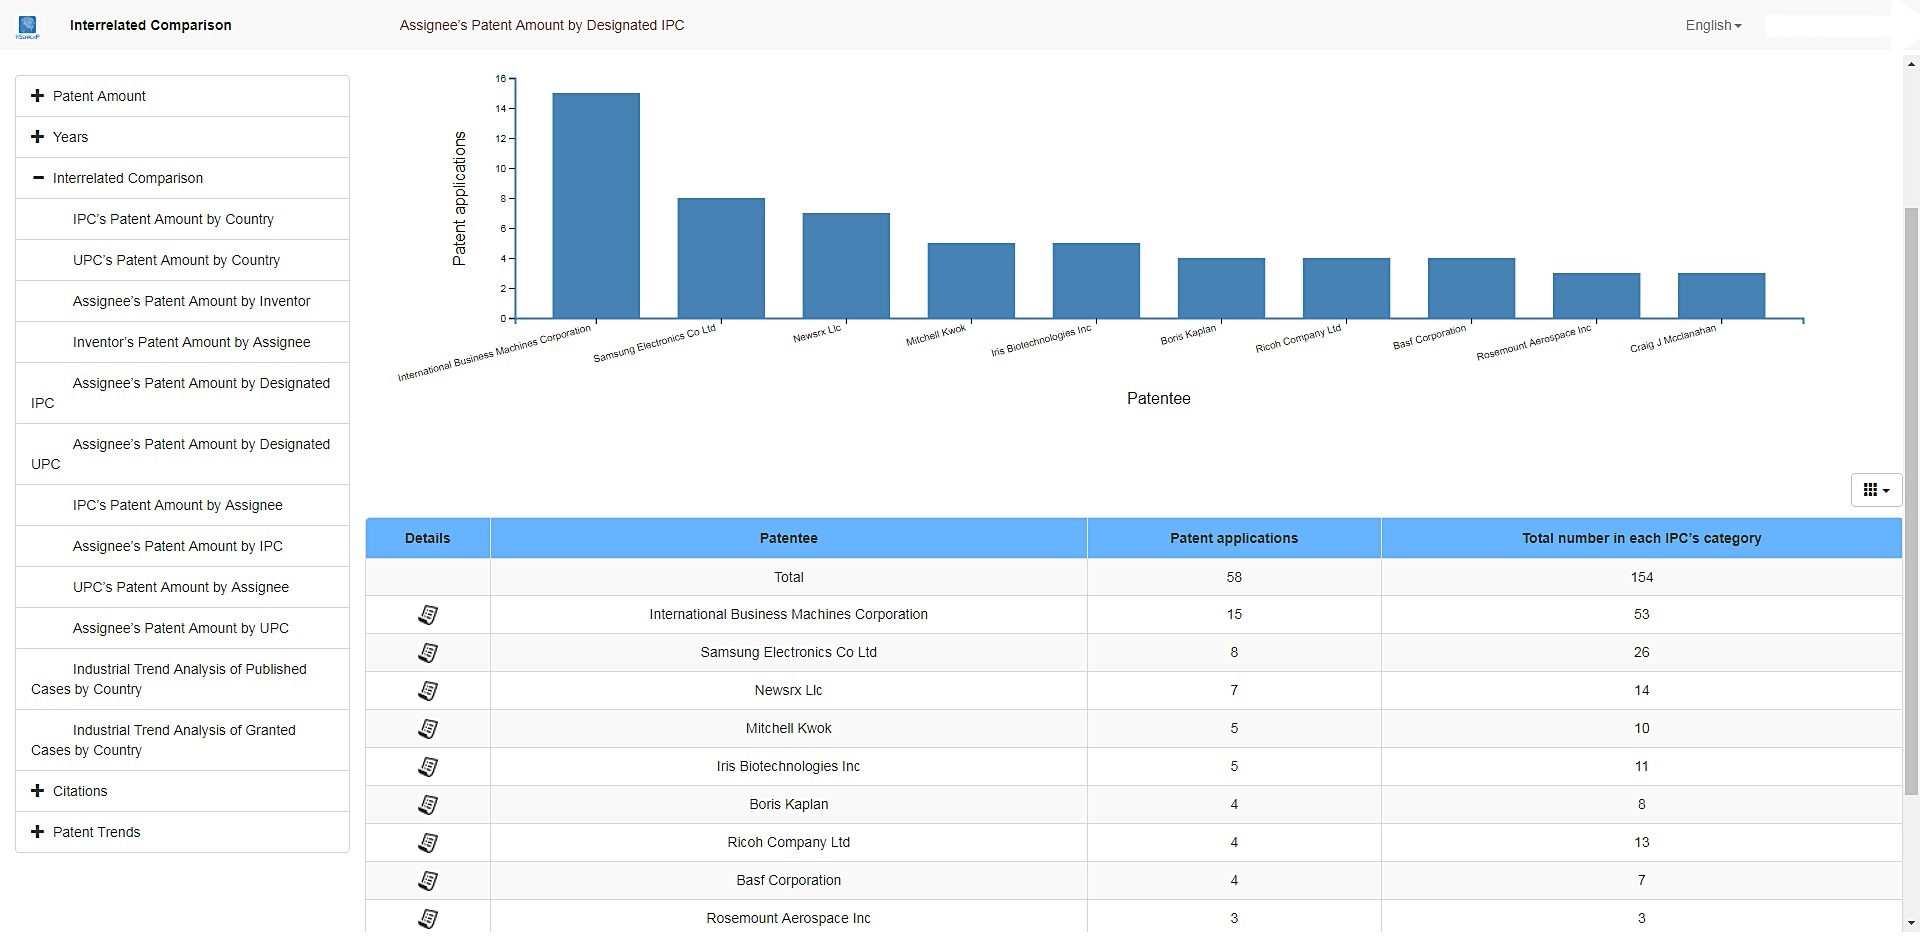Image resolution: width=1920 pixels, height=937 pixels.
Task: Click the Total patent applications value 58
Action: tap(1234, 577)
